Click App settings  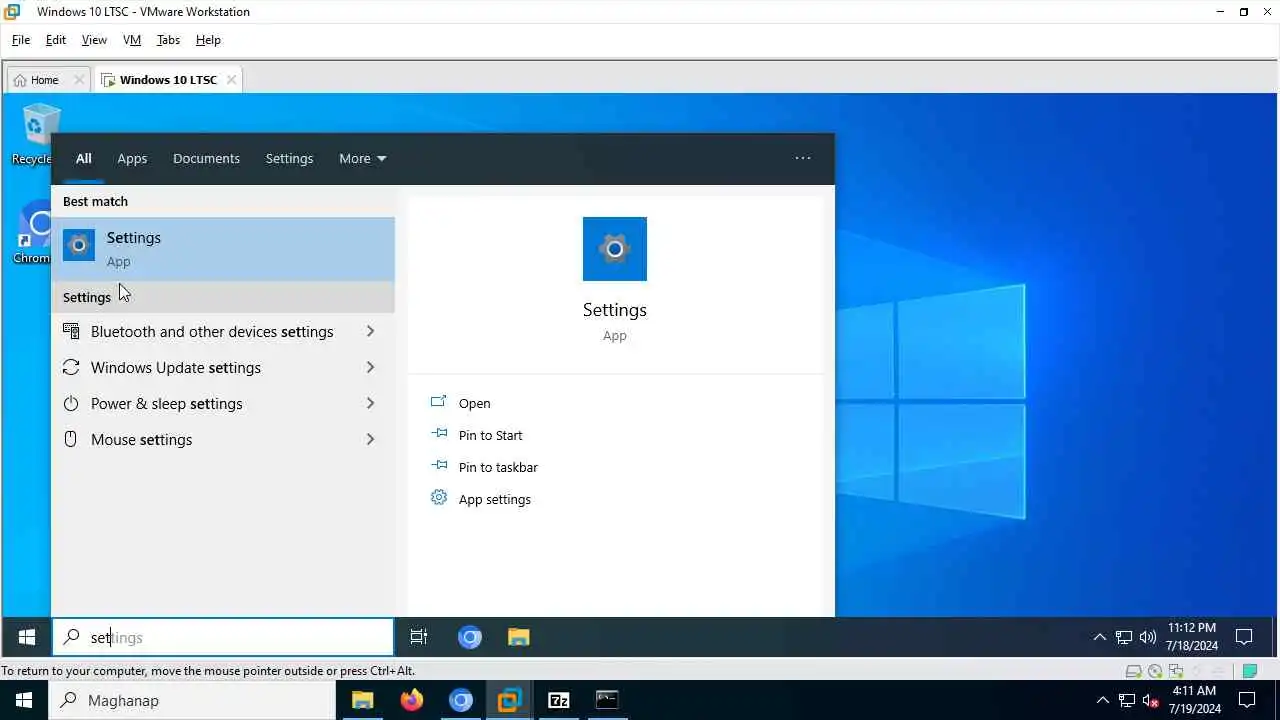click(494, 499)
